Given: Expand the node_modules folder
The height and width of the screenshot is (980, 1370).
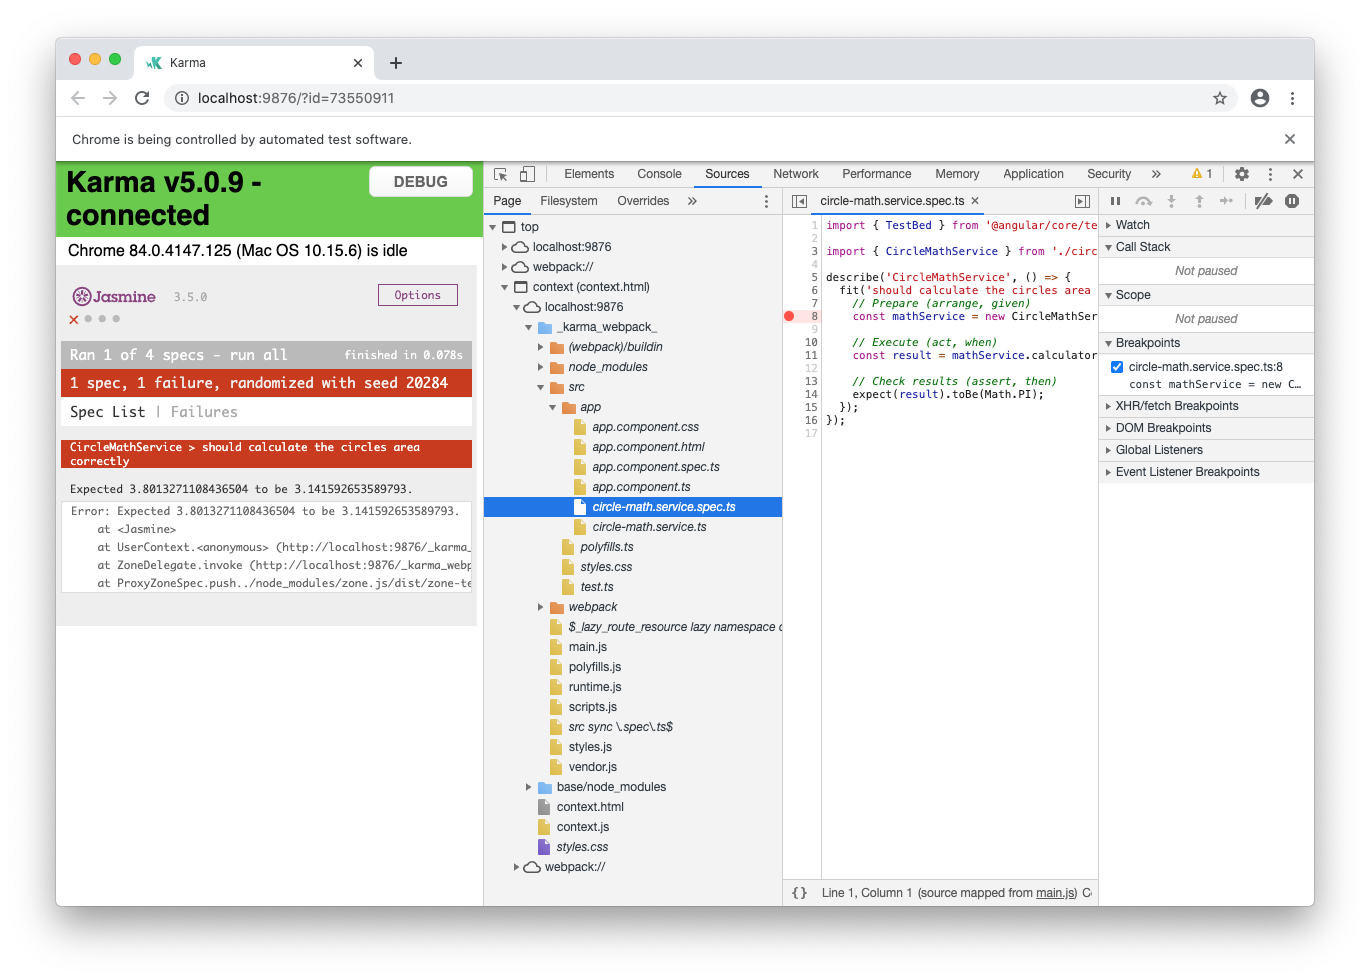Looking at the screenshot, I should pos(541,367).
